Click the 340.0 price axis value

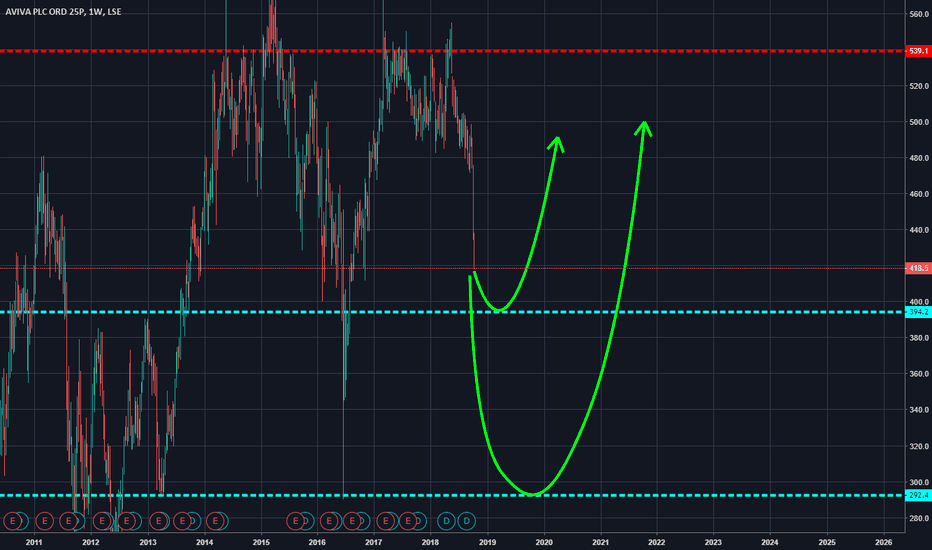click(919, 410)
